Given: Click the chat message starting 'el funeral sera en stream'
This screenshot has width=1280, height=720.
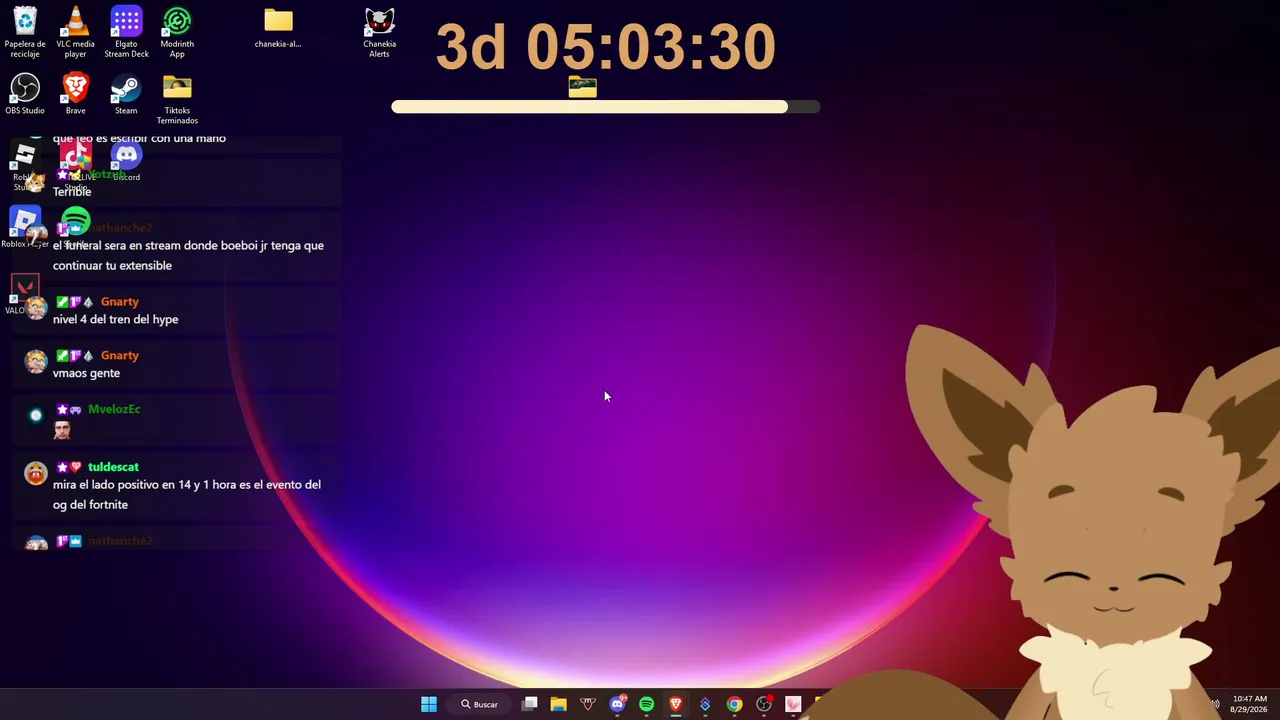Looking at the screenshot, I should pyautogui.click(x=188, y=255).
